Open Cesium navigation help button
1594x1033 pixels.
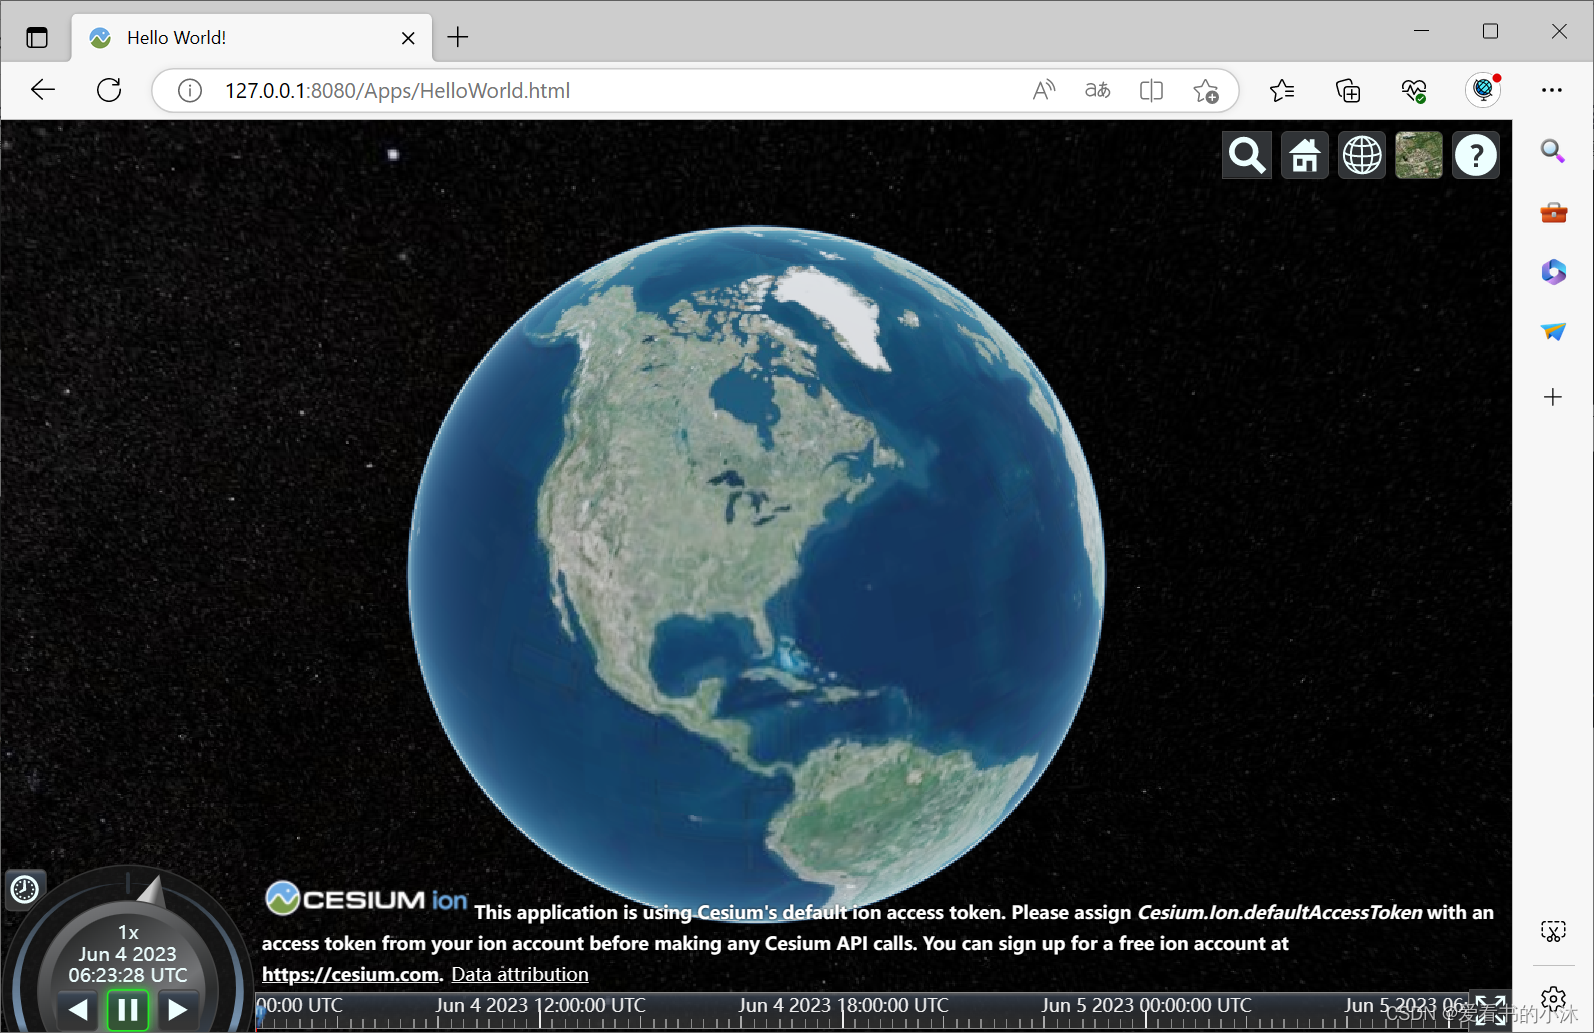pyautogui.click(x=1476, y=155)
